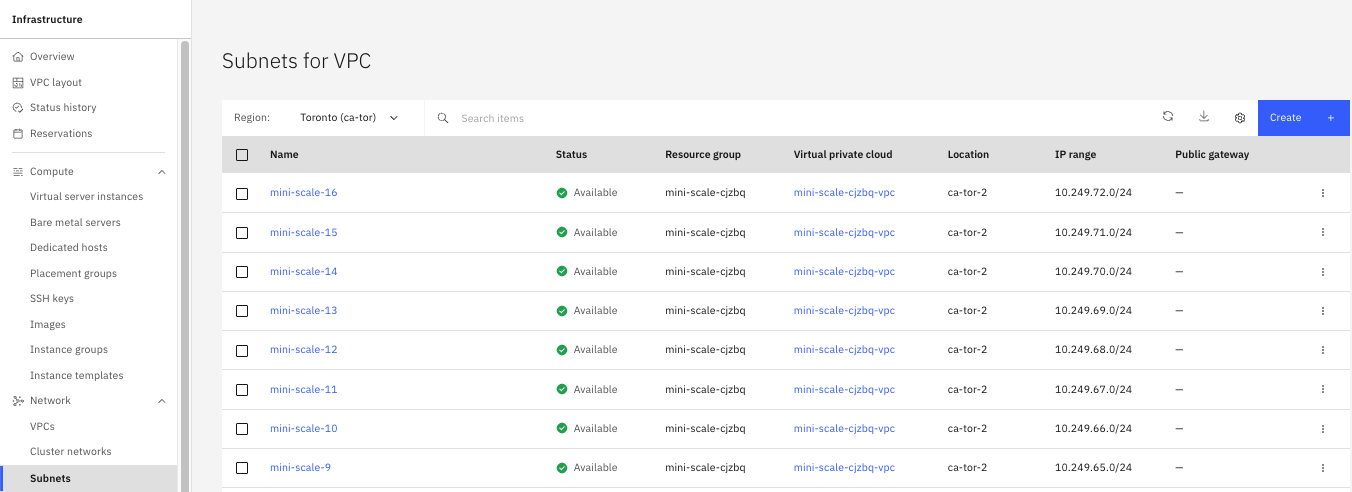Viewport: 1352px width, 492px height.
Task: Open the Status history menu item
Action: 63,108
